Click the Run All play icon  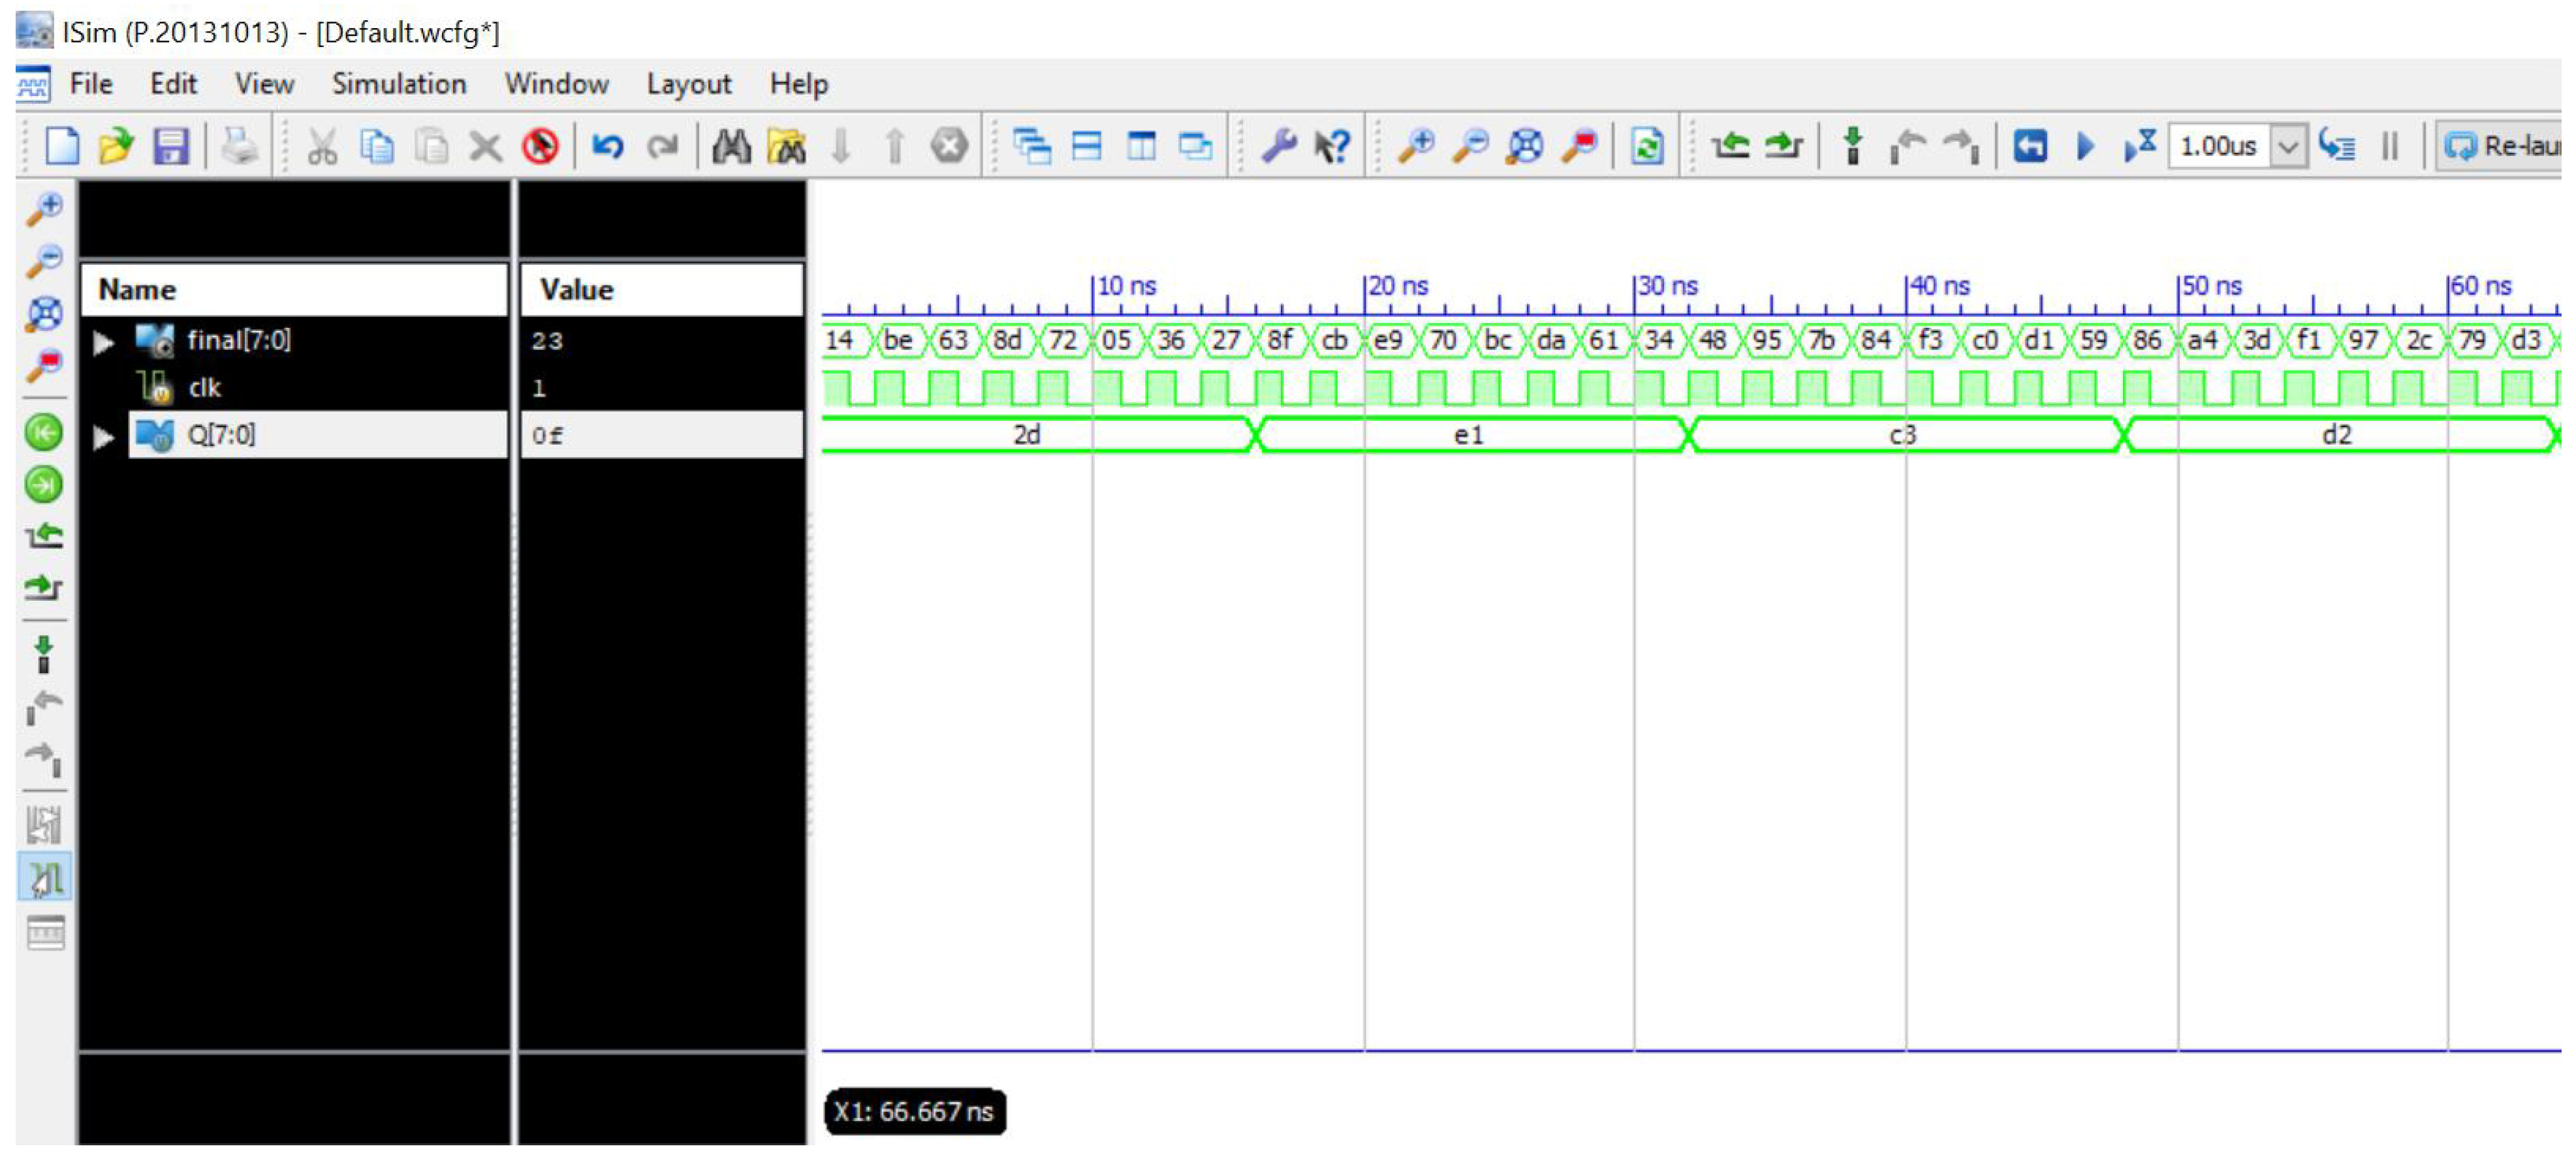(x=2085, y=147)
